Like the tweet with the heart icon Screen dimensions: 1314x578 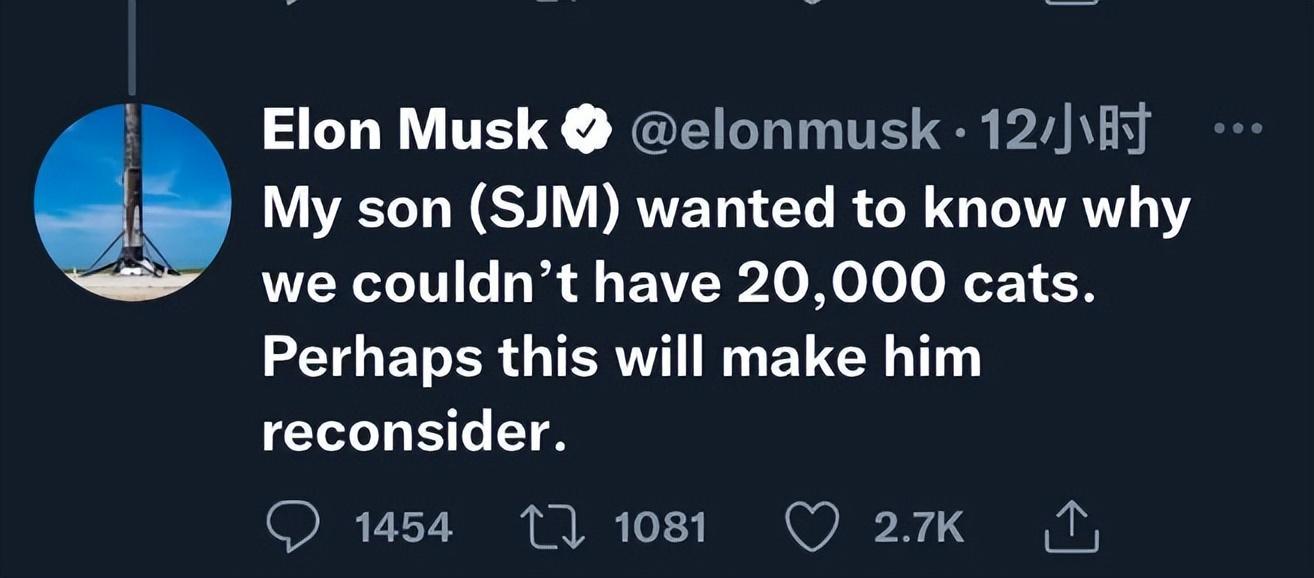tap(810, 527)
